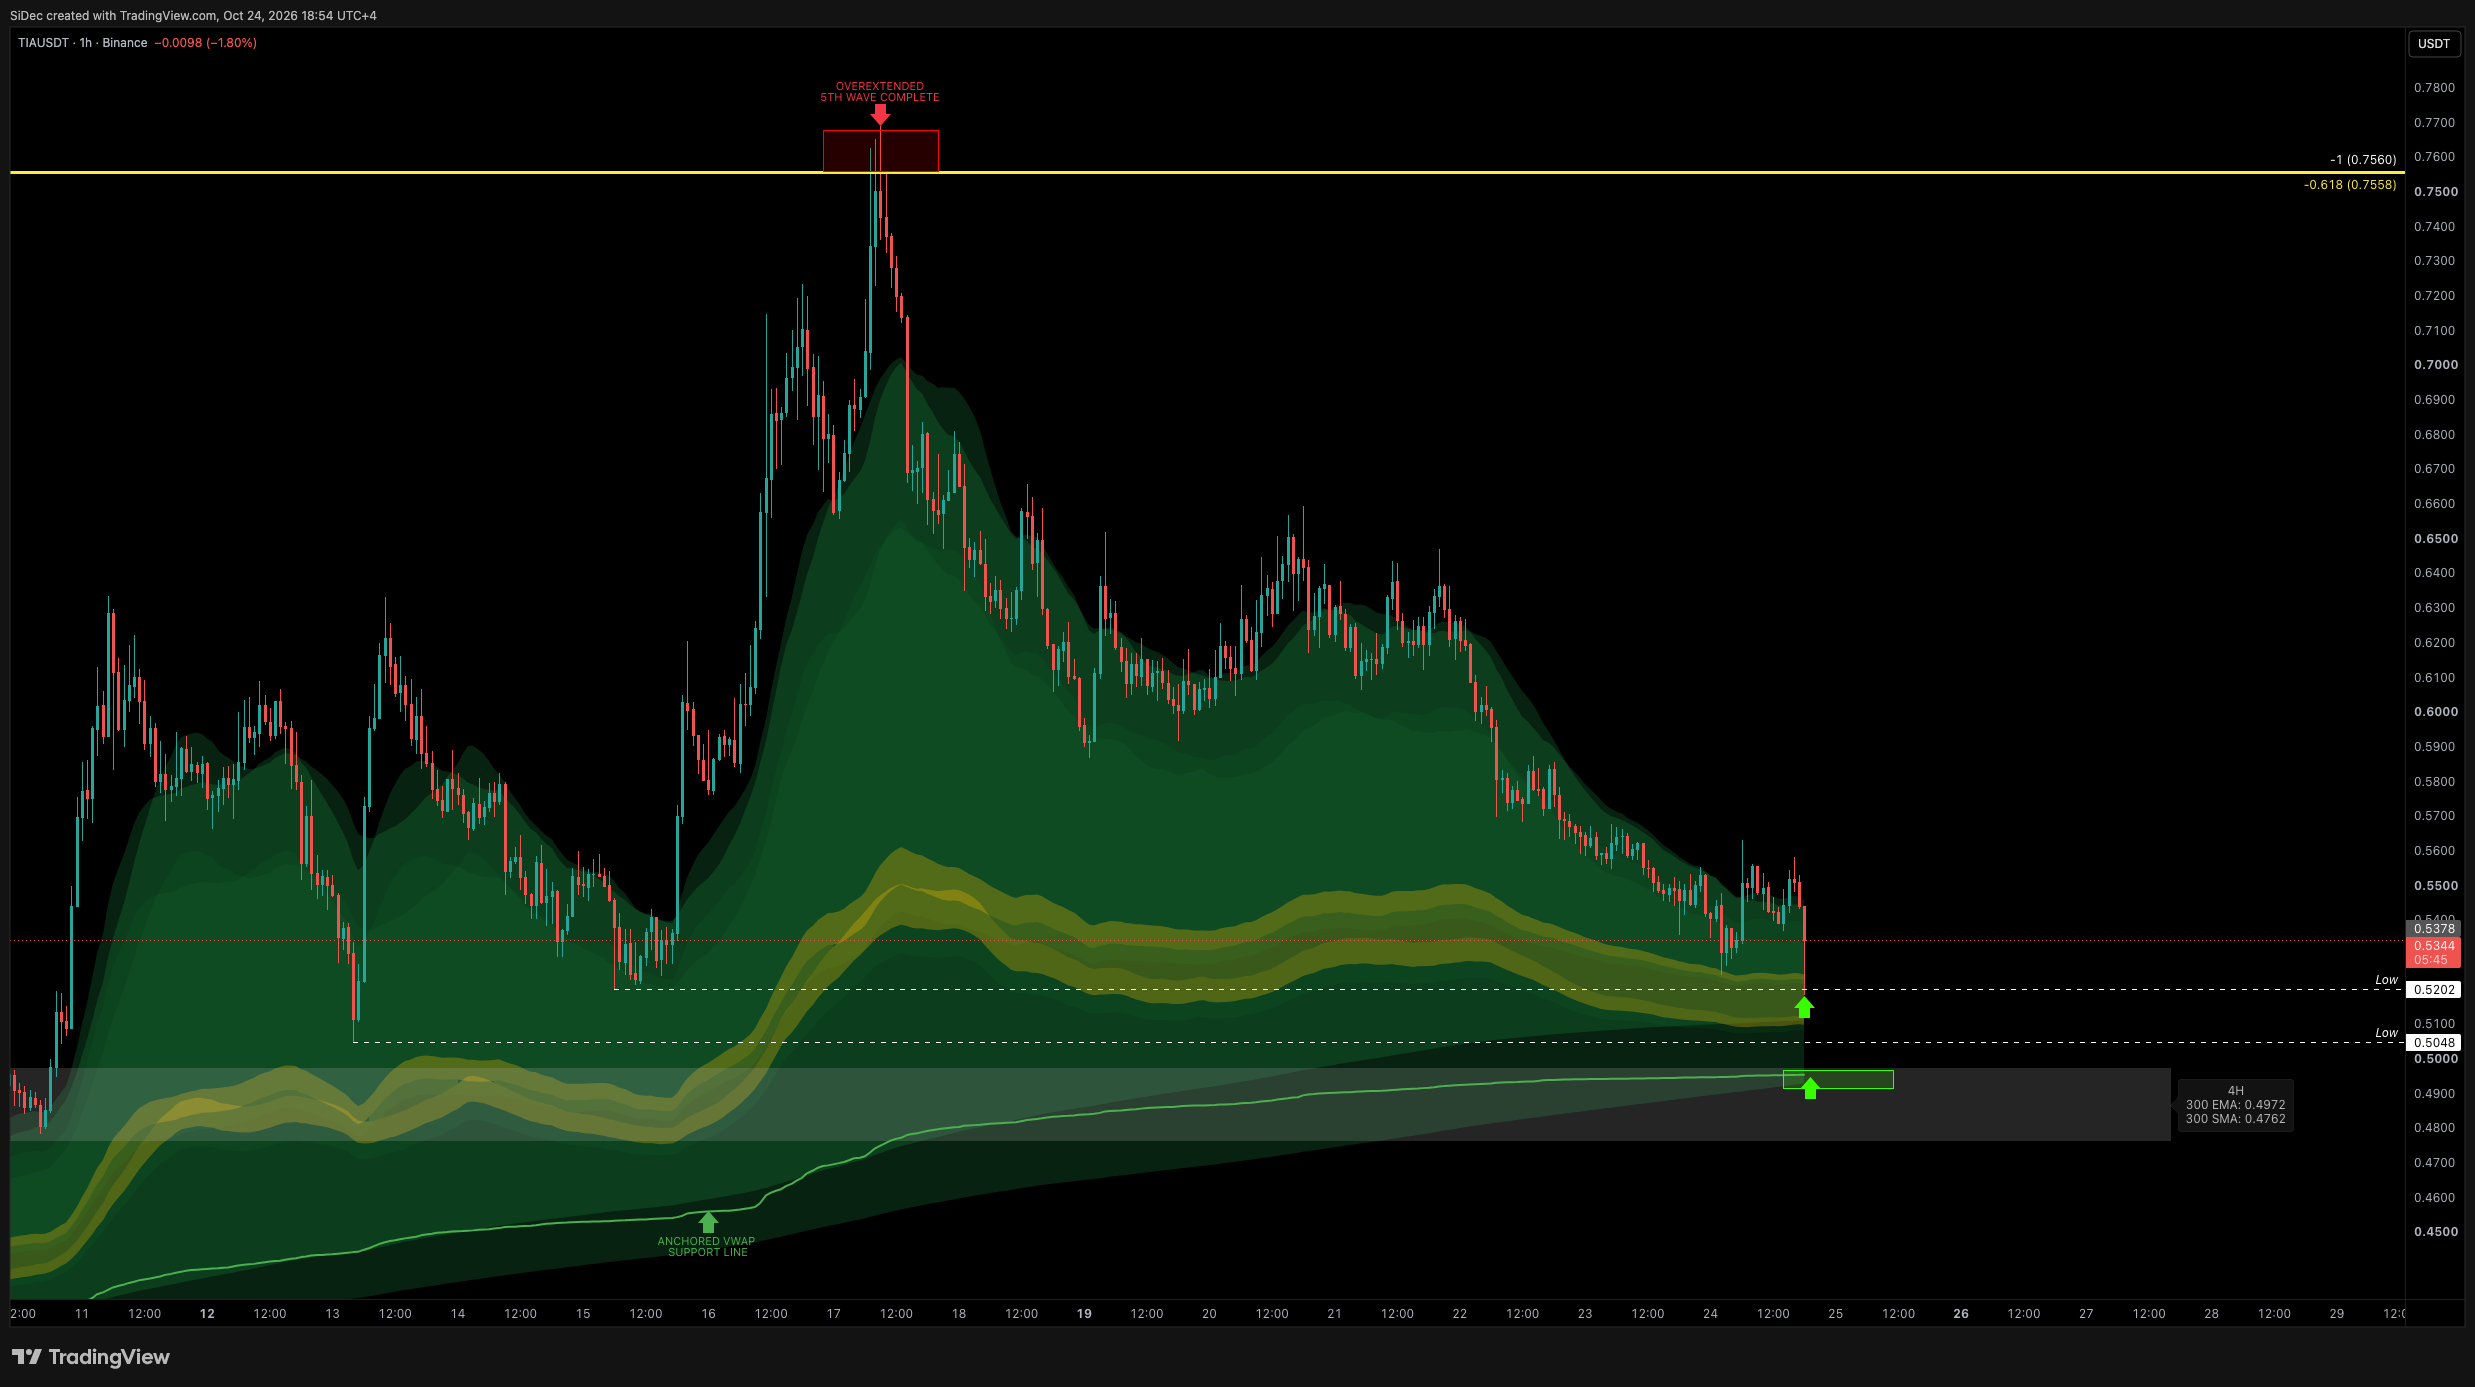
Task: Click date 26 on the time axis
Action: (1961, 1314)
